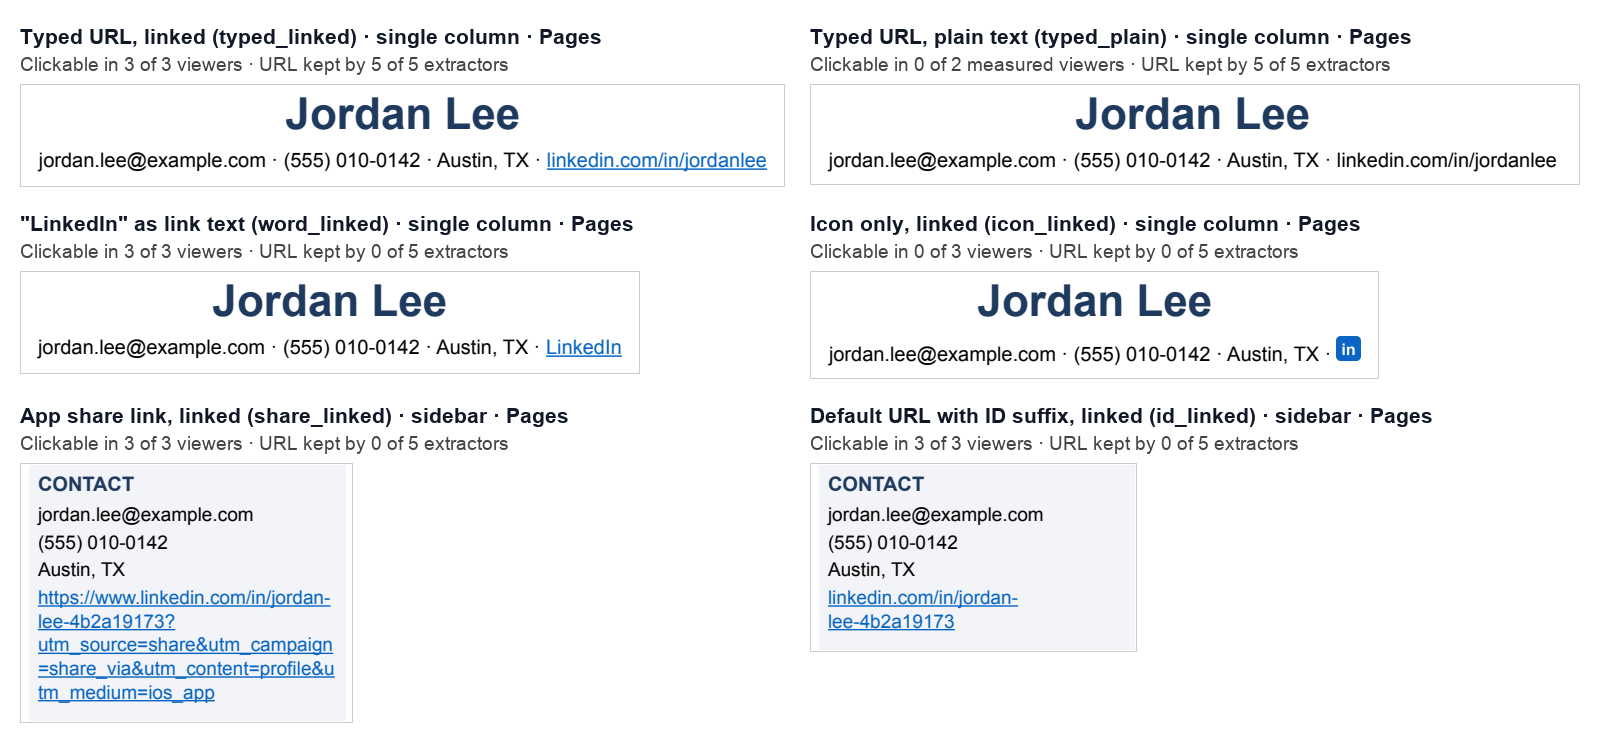Click "Austin, TX" in typed_linked card

483,160
